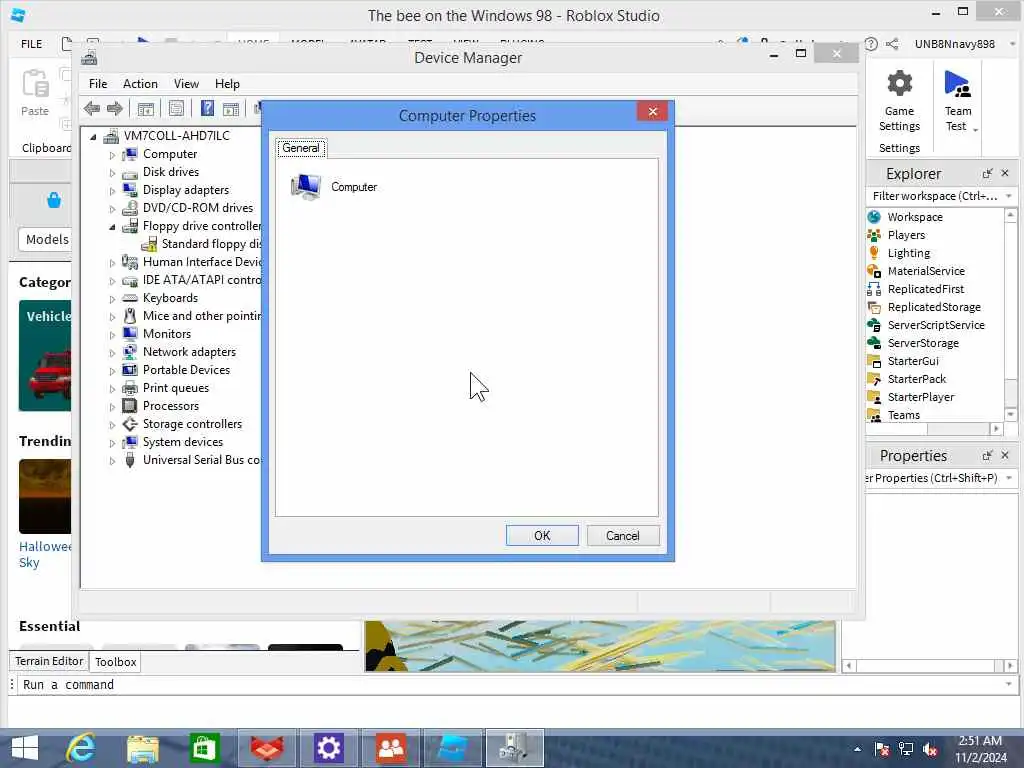Click the Explorer panel scroll down arrow

[1010, 414]
